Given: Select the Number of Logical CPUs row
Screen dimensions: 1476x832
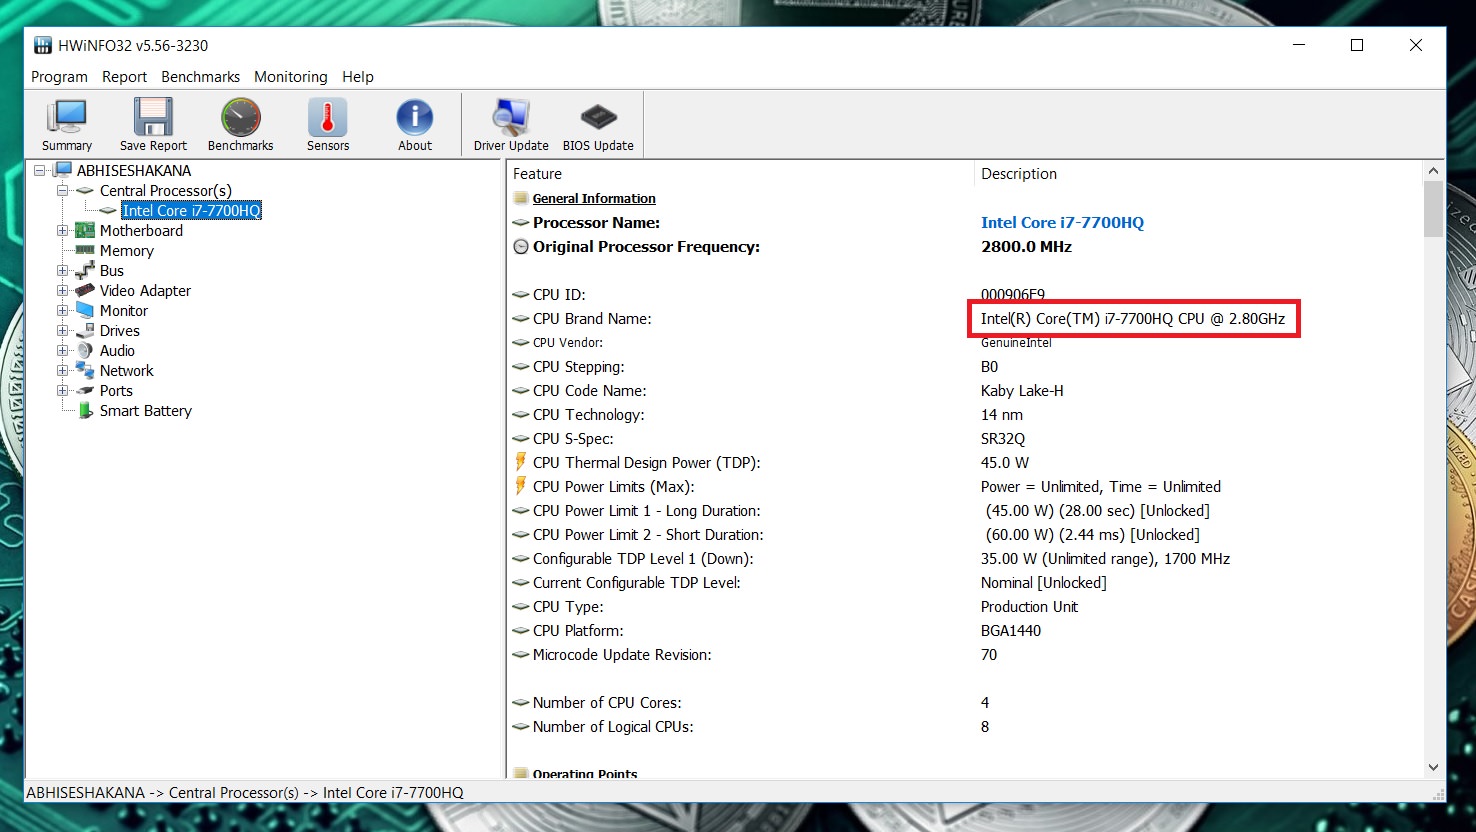Looking at the screenshot, I should click(964, 727).
